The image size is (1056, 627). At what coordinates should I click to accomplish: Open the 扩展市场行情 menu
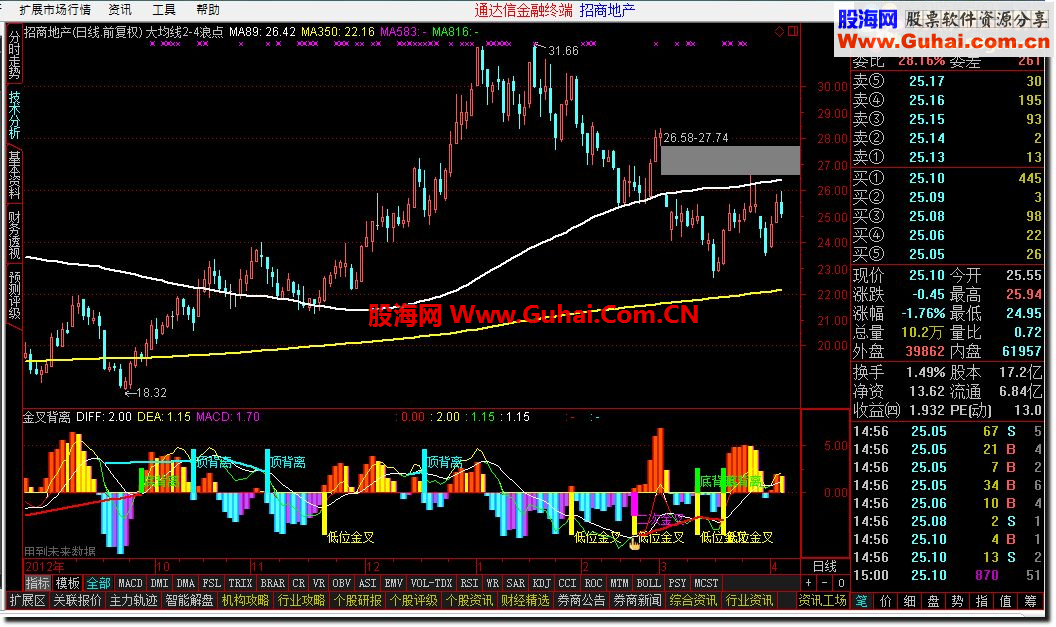[x=55, y=9]
